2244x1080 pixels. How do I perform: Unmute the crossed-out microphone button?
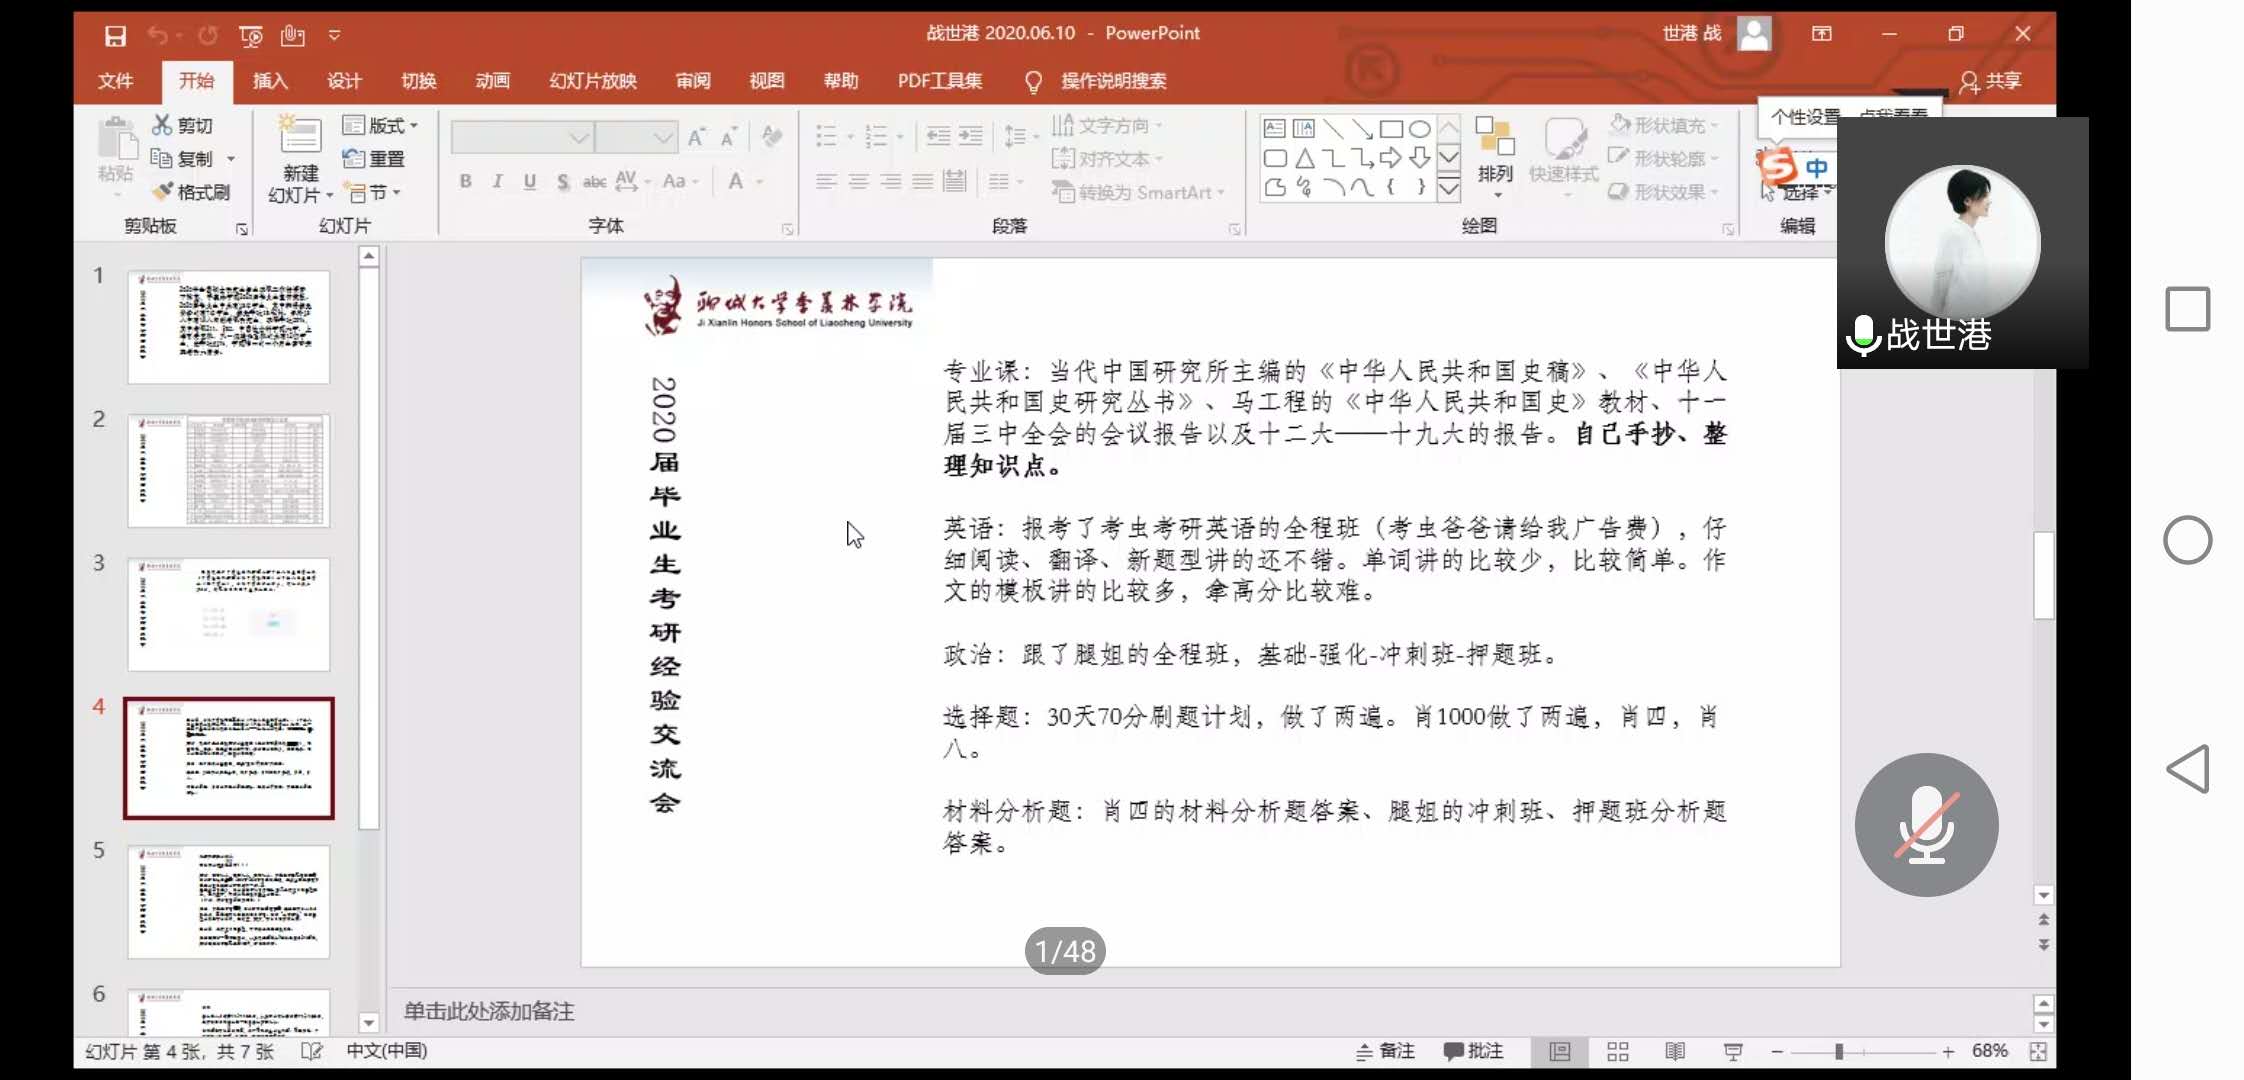point(1926,824)
